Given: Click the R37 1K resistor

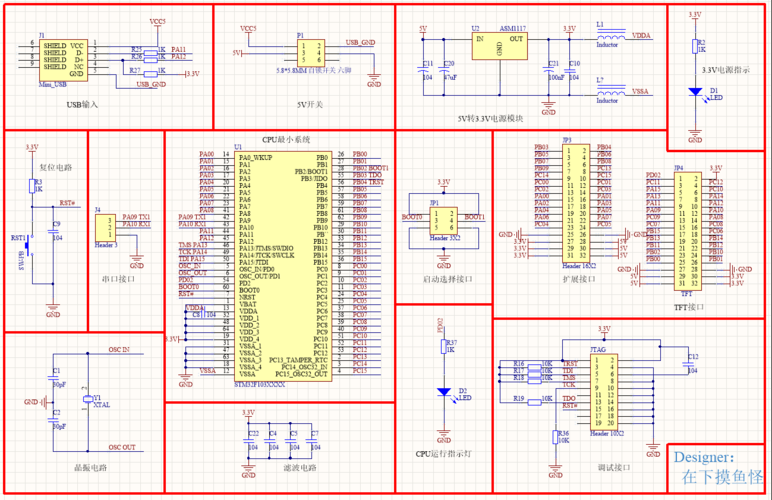Looking at the screenshot, I should pyautogui.click(x=444, y=346).
